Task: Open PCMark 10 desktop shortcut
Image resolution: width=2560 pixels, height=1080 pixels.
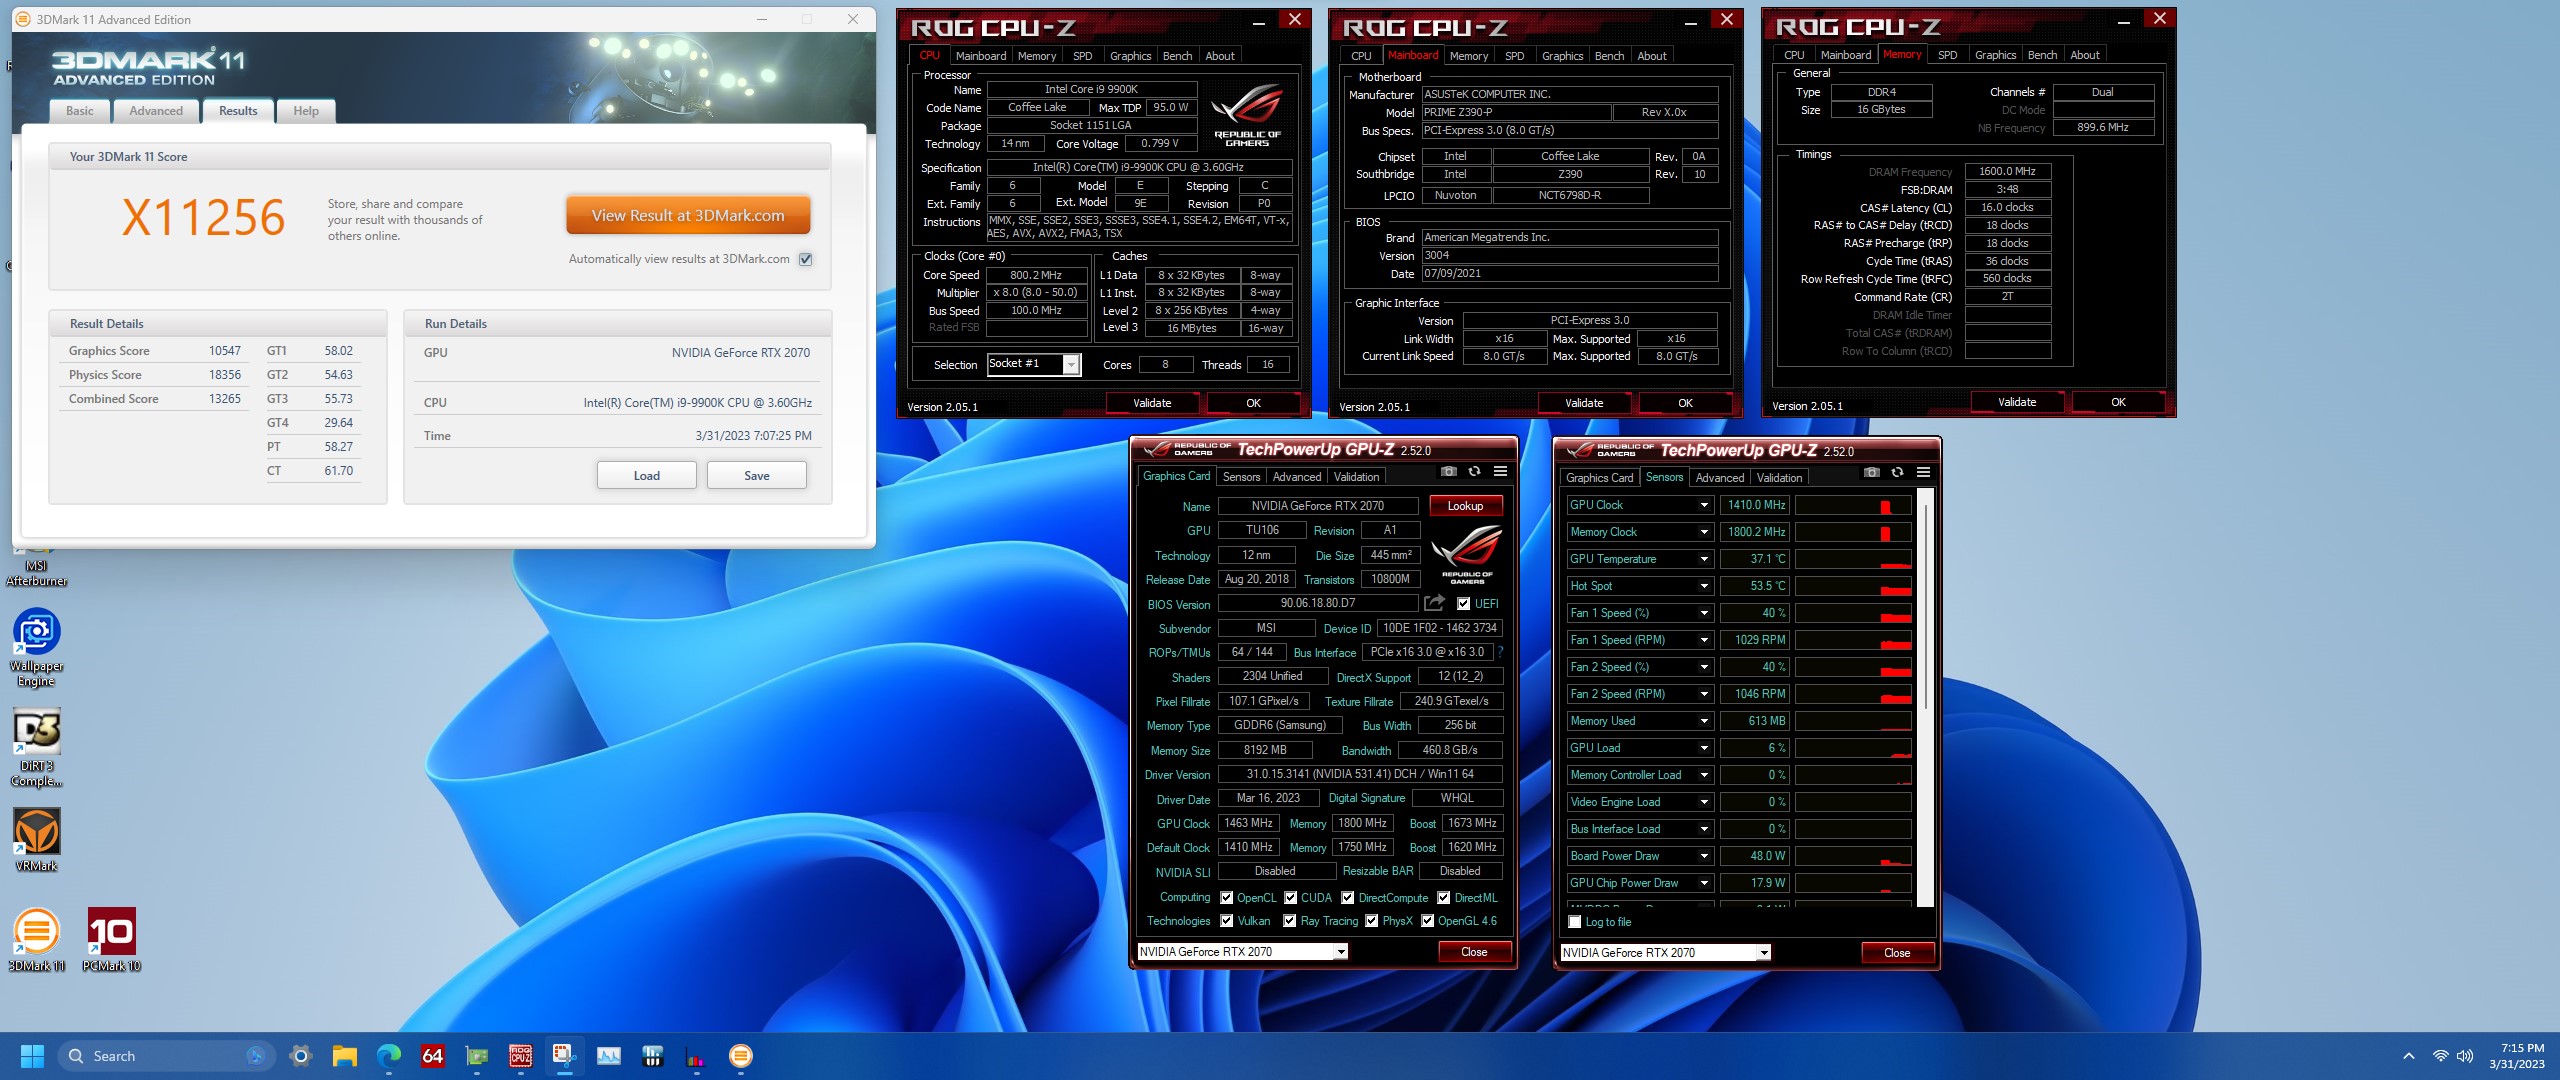Action: [111, 940]
